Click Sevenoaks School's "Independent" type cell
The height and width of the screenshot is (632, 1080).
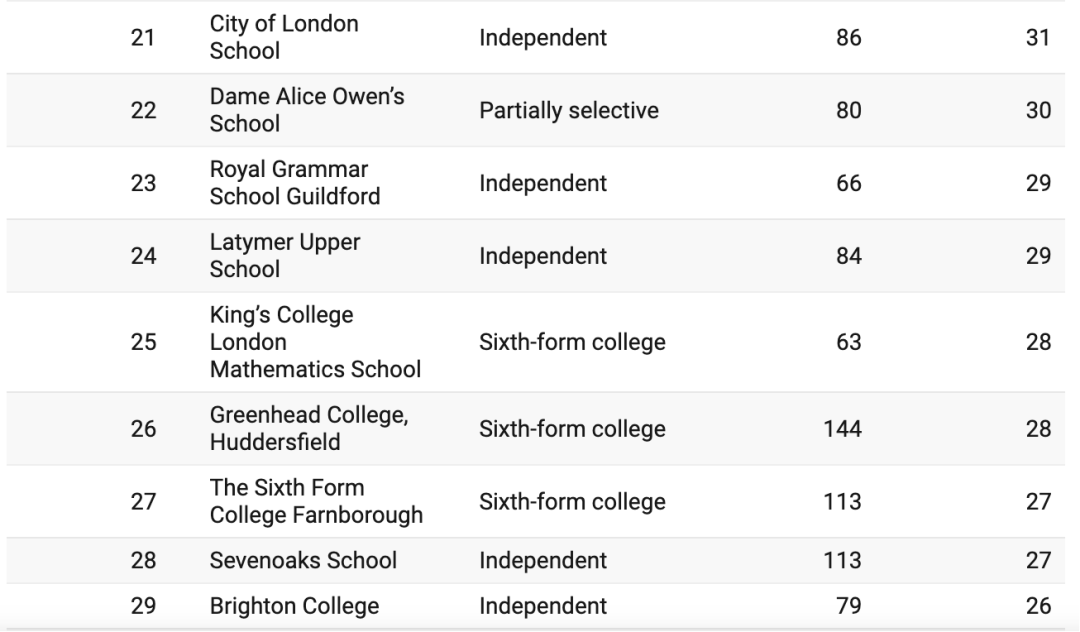(542, 561)
